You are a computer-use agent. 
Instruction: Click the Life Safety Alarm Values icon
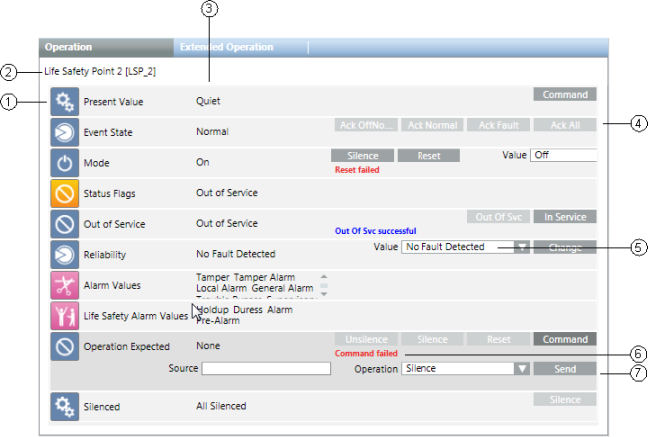(65, 316)
